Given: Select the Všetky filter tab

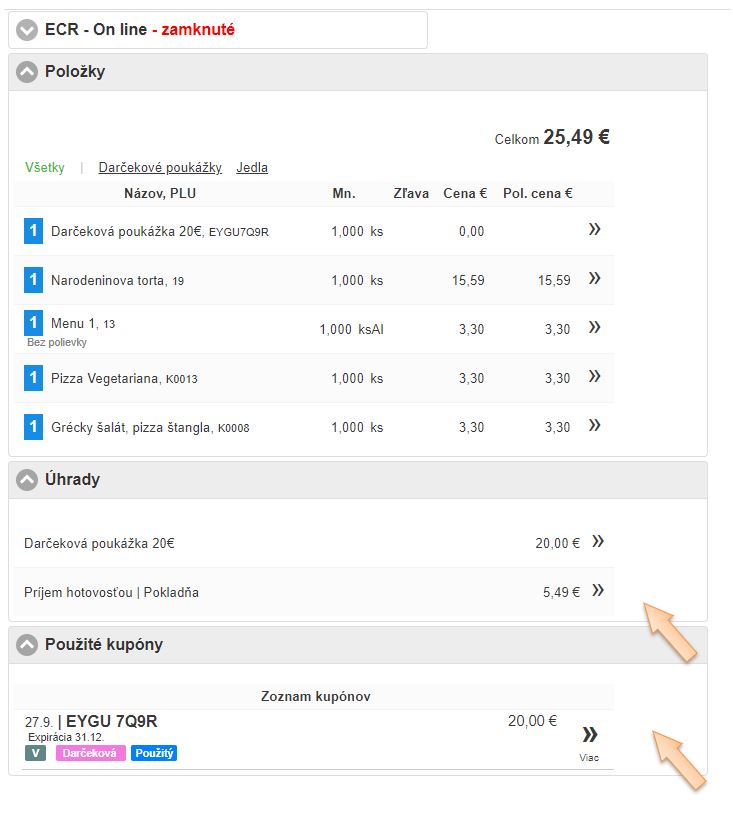Looking at the screenshot, I should pos(45,168).
